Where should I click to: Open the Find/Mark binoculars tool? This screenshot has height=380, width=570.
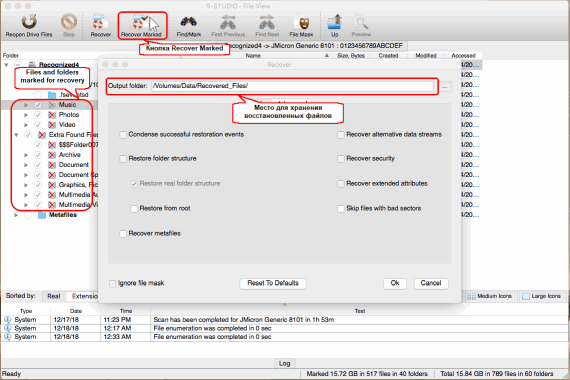click(189, 22)
